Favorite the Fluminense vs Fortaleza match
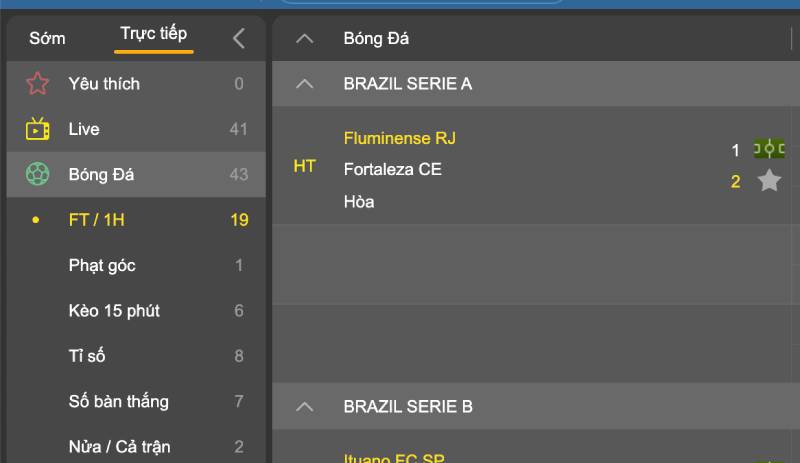 click(x=769, y=181)
